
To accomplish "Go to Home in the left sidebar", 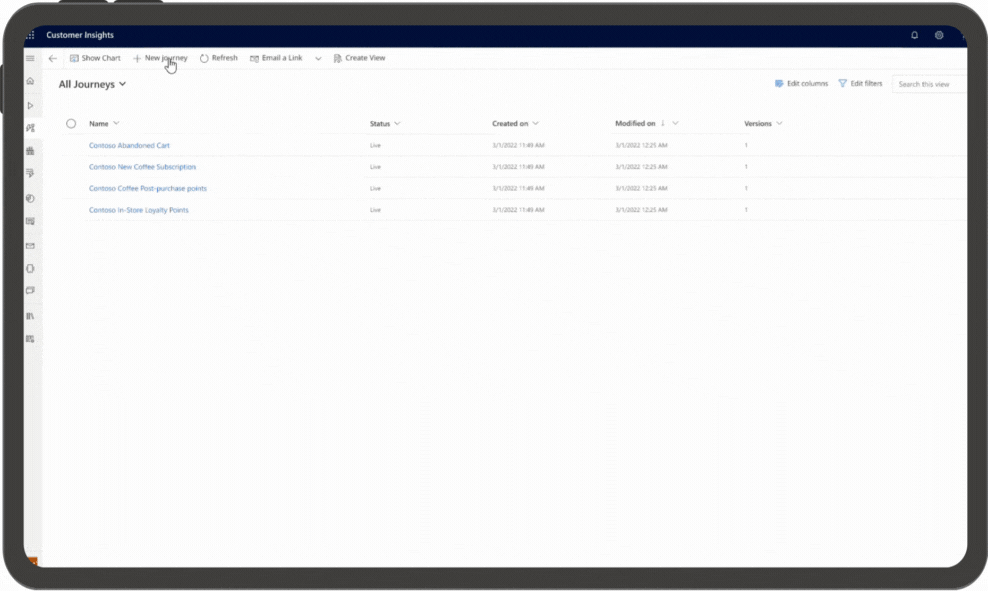I will (x=30, y=81).
